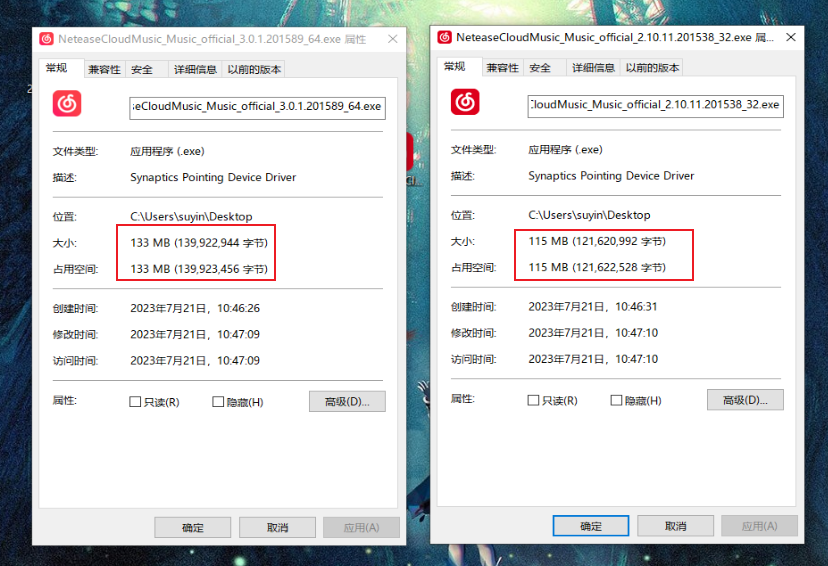Check 只读(R) in the 2.10.11_32.exe properties
828x566 pixels.
(x=533, y=400)
